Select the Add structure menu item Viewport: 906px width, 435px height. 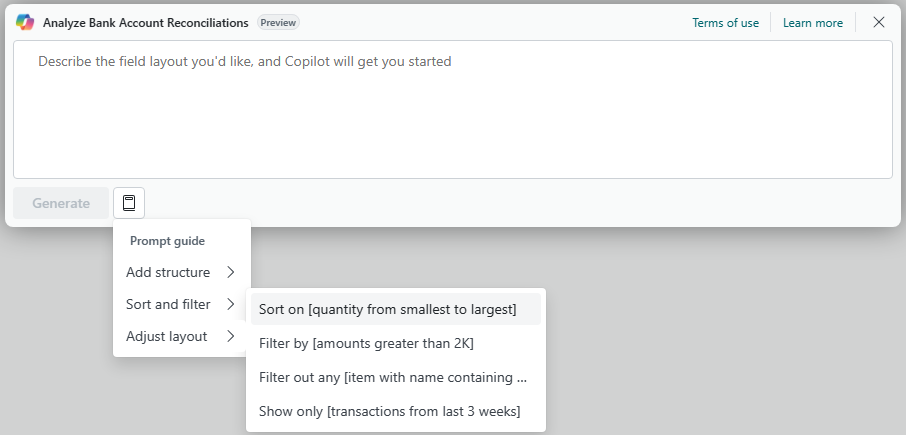181,272
